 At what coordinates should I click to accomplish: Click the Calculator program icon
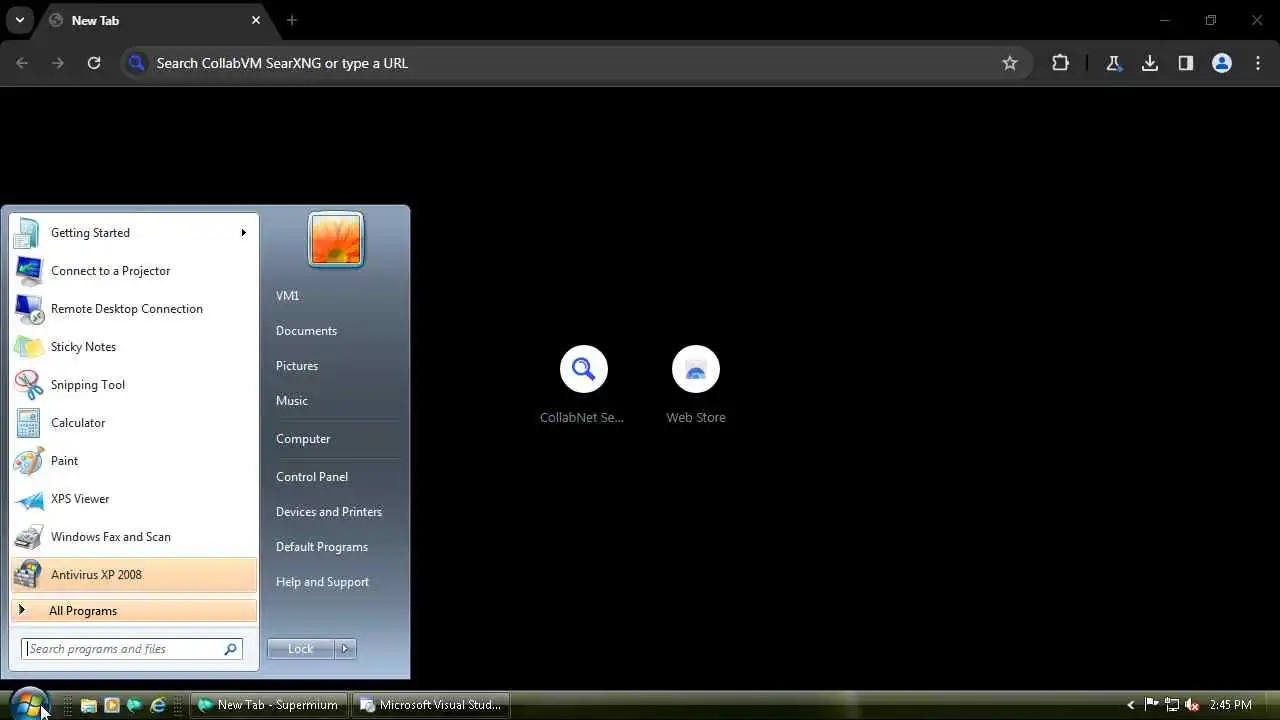pyautogui.click(x=29, y=423)
